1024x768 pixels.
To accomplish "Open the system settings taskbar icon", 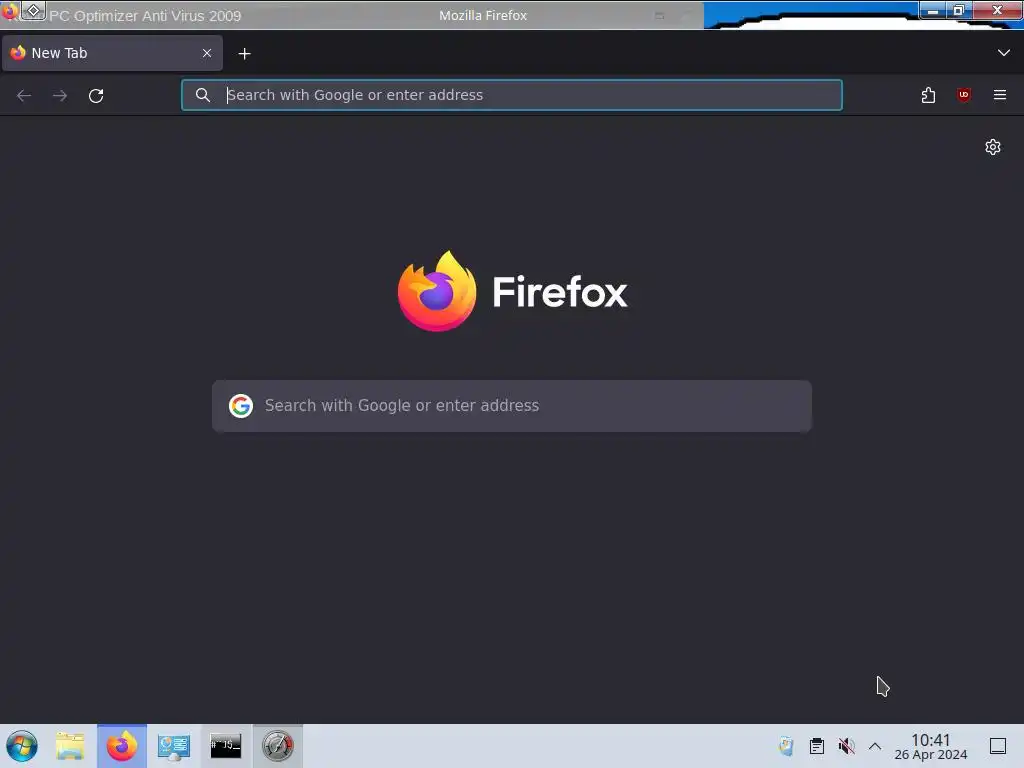I will click(x=174, y=746).
